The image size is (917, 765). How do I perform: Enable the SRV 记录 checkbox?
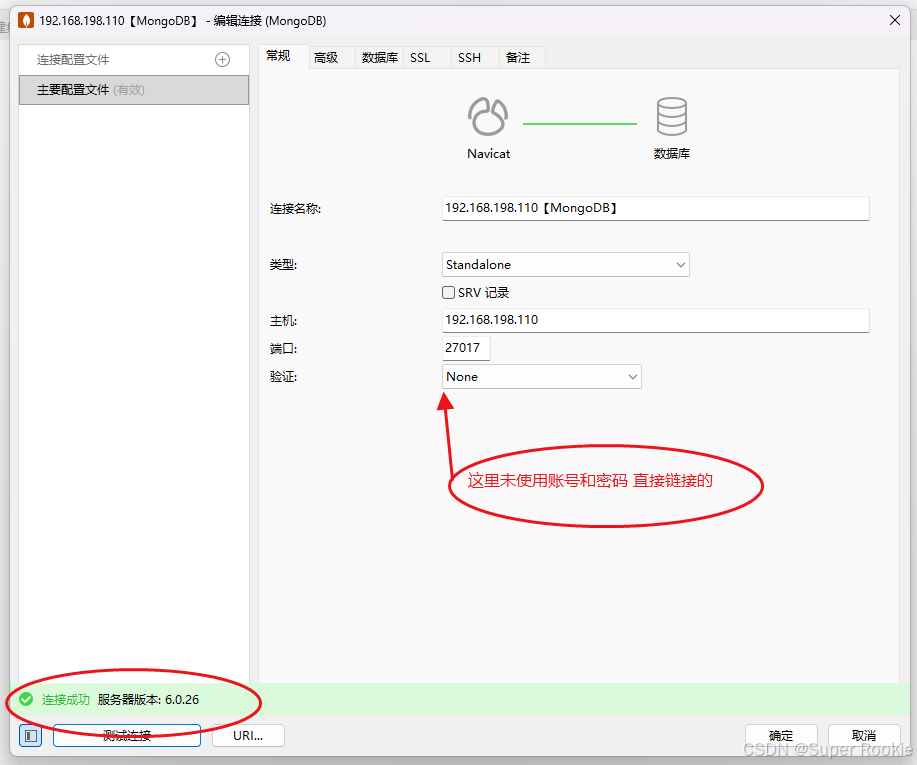point(449,292)
